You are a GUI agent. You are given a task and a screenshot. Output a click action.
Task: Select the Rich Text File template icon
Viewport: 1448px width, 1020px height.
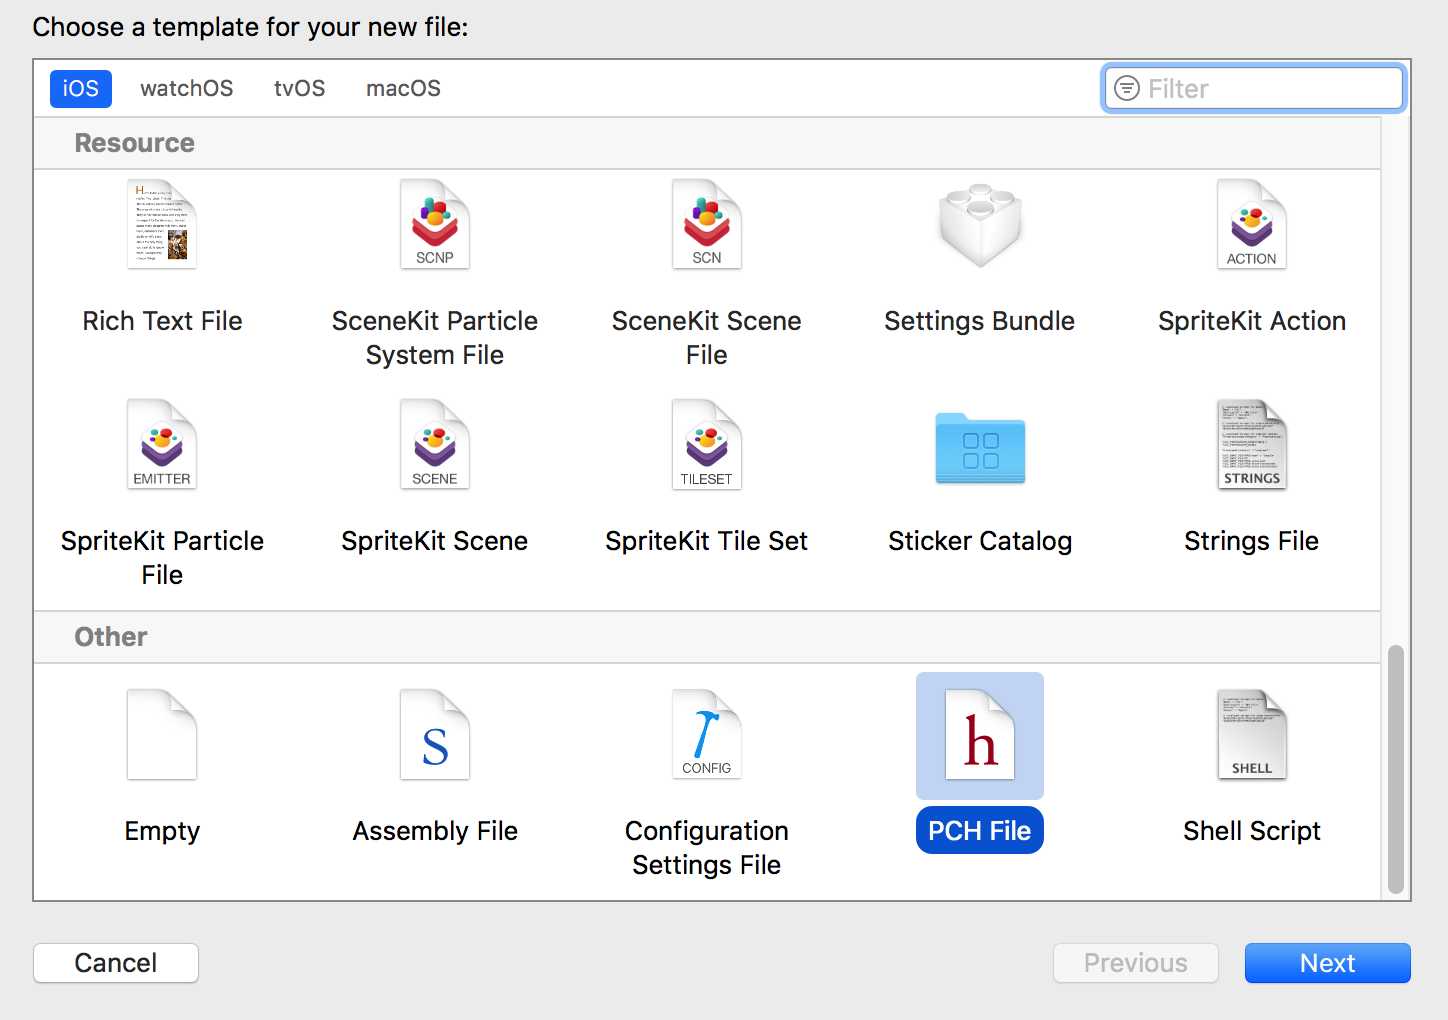click(x=162, y=224)
